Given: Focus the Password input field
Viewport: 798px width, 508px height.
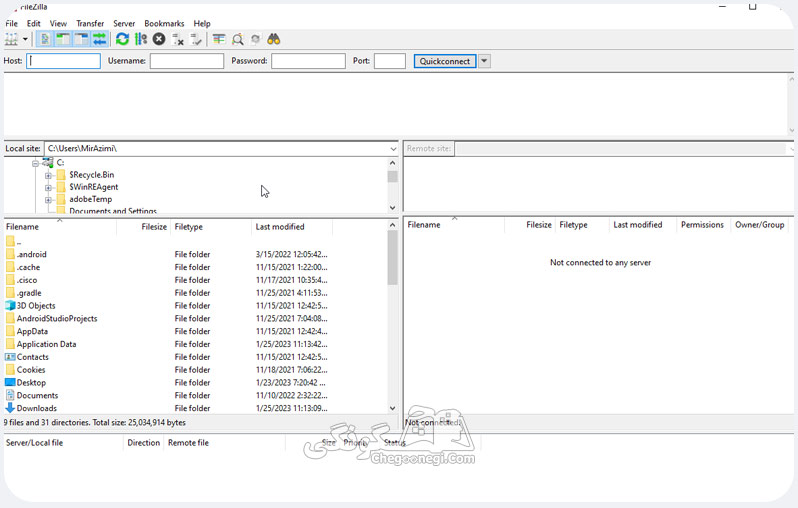Looking at the screenshot, I should pos(308,61).
